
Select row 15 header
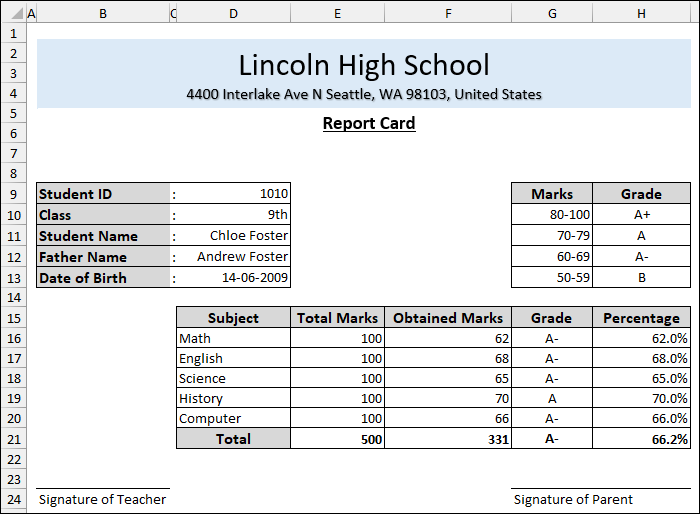(12, 318)
